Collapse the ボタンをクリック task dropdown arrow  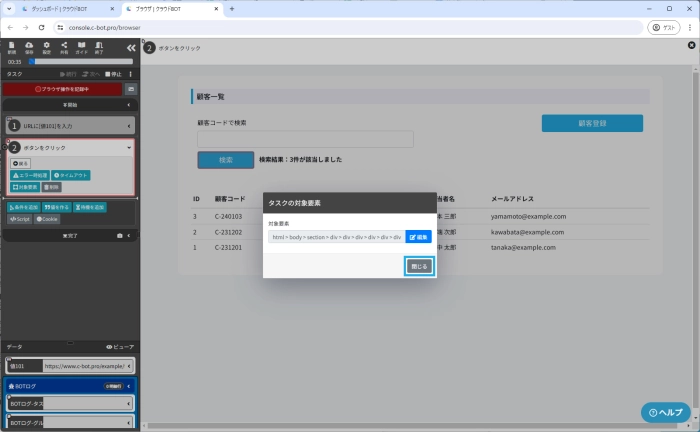point(129,147)
